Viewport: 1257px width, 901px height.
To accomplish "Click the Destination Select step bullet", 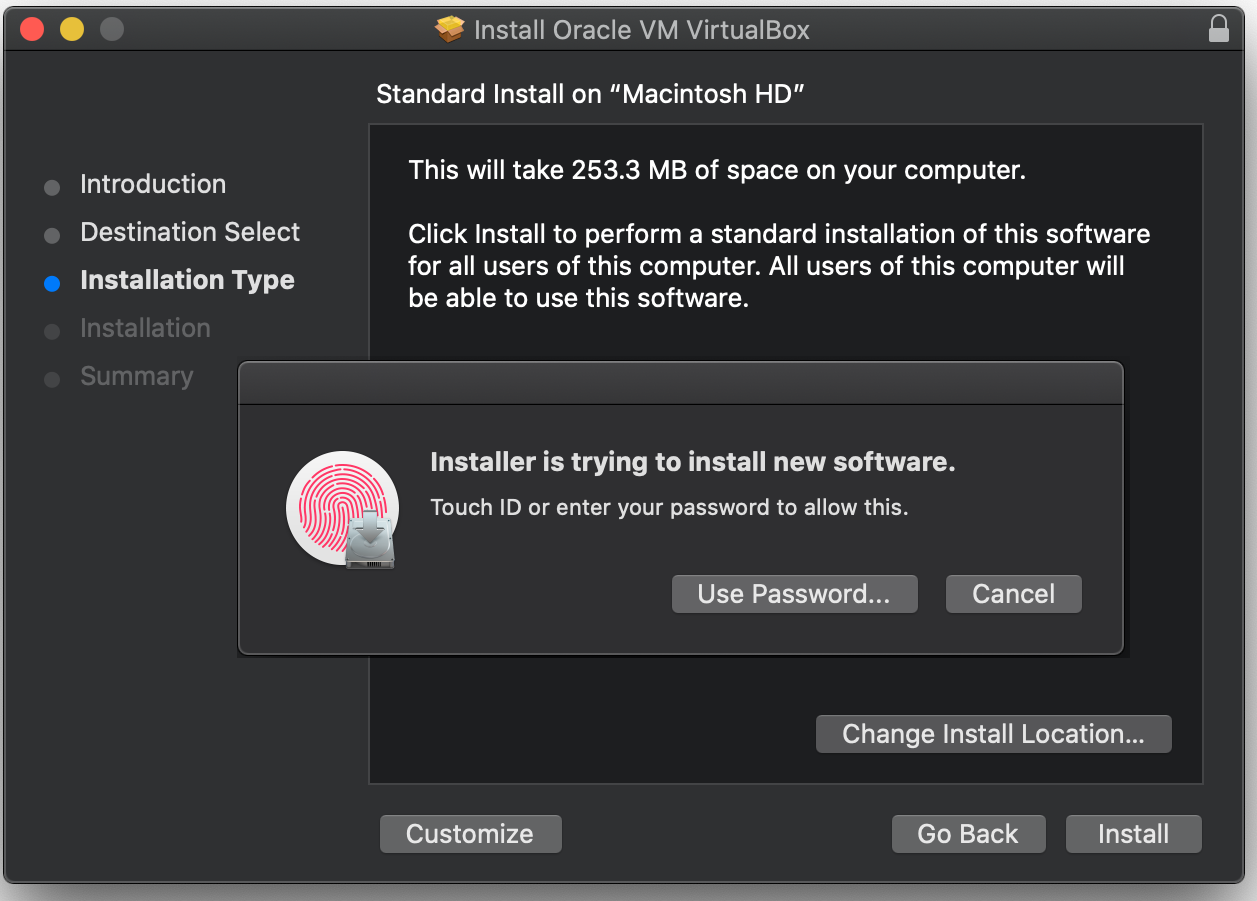I will pyautogui.click(x=52, y=235).
